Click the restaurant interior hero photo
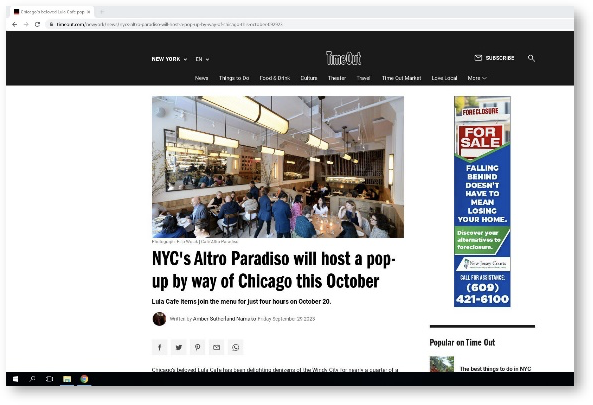Viewport: 593px width, 405px height. tap(278, 167)
